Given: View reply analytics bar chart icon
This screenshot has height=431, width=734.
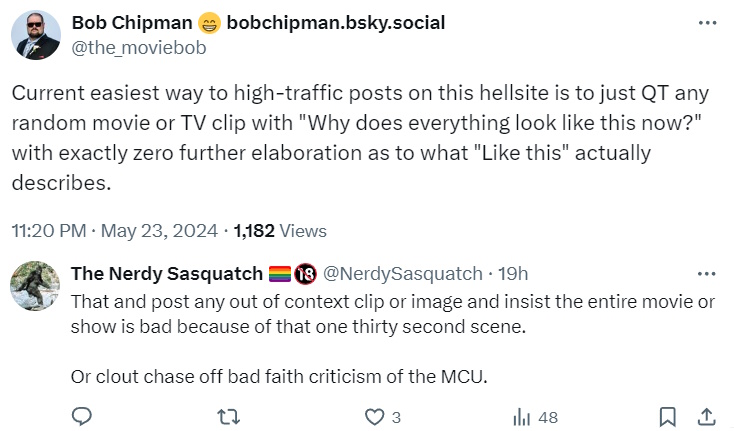Looking at the screenshot, I should tap(521, 416).
